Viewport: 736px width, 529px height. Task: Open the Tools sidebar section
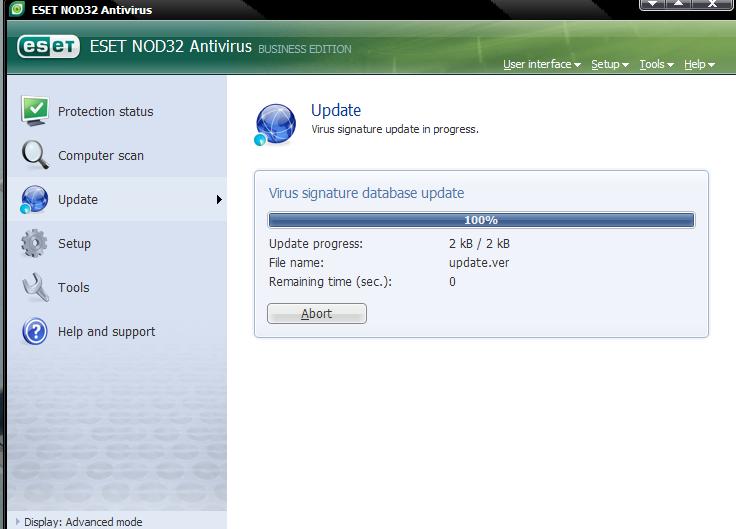click(x=117, y=287)
